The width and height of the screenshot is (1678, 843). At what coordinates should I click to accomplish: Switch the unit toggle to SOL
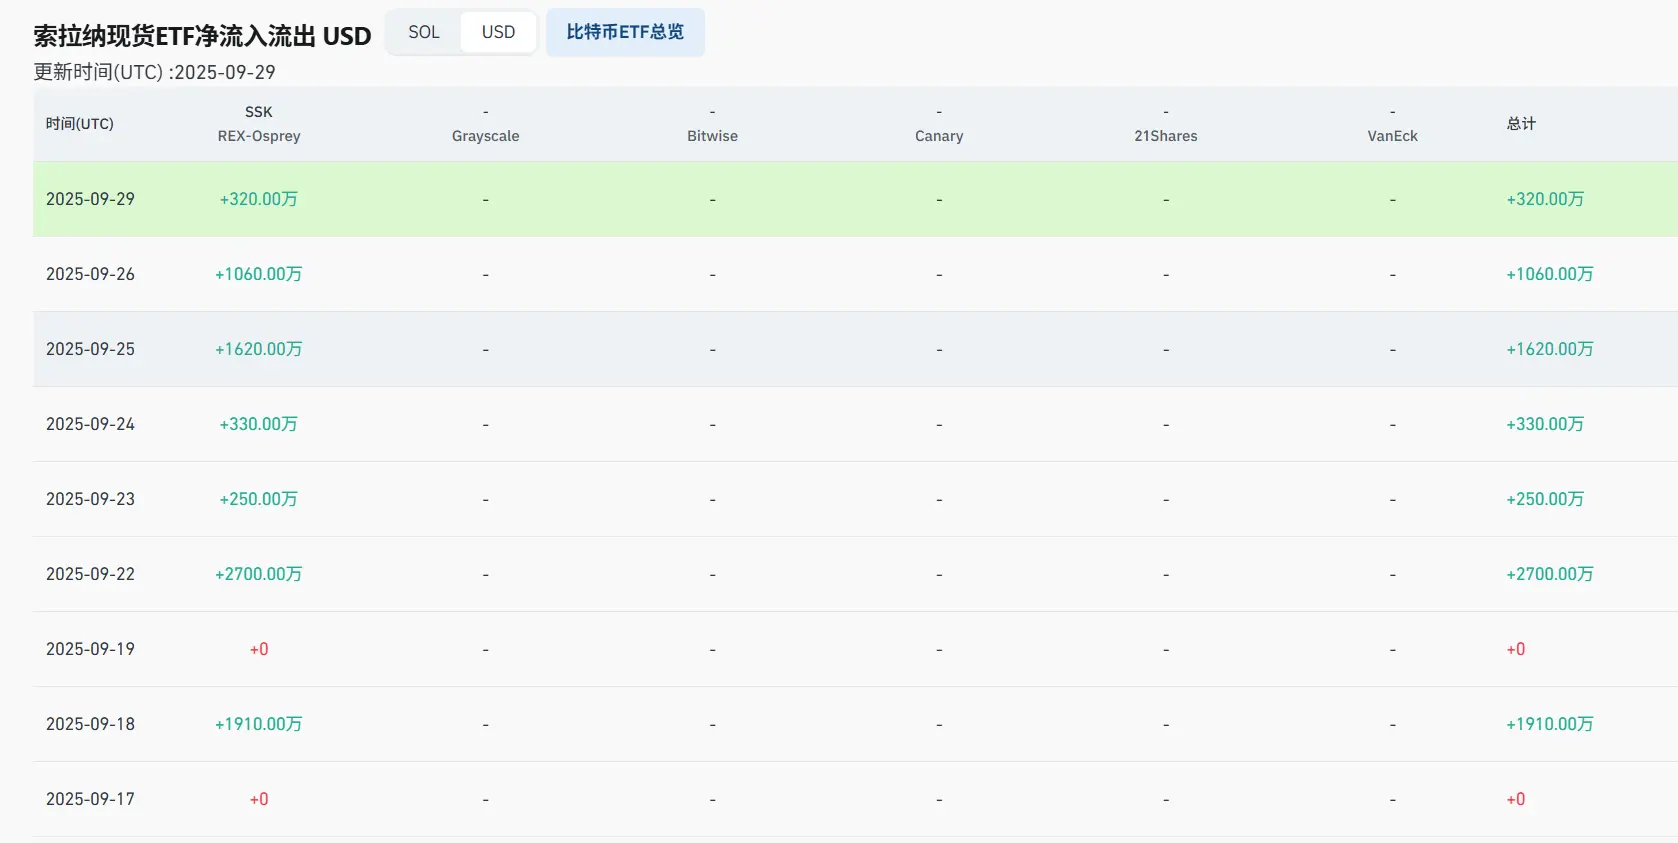424,32
